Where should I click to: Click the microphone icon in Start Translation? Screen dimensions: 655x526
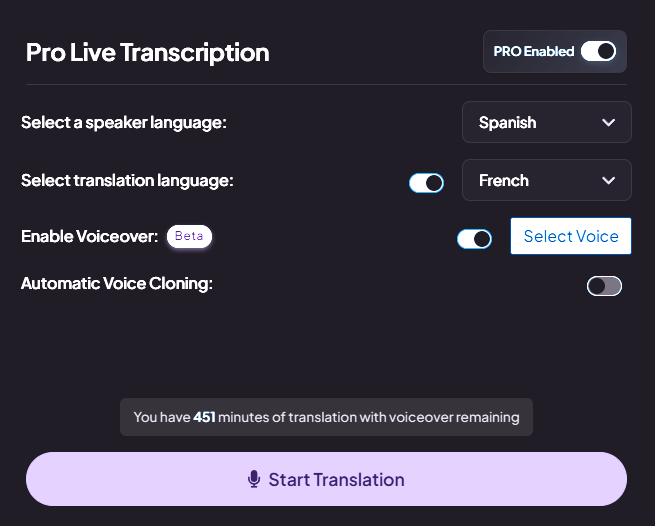tap(254, 479)
